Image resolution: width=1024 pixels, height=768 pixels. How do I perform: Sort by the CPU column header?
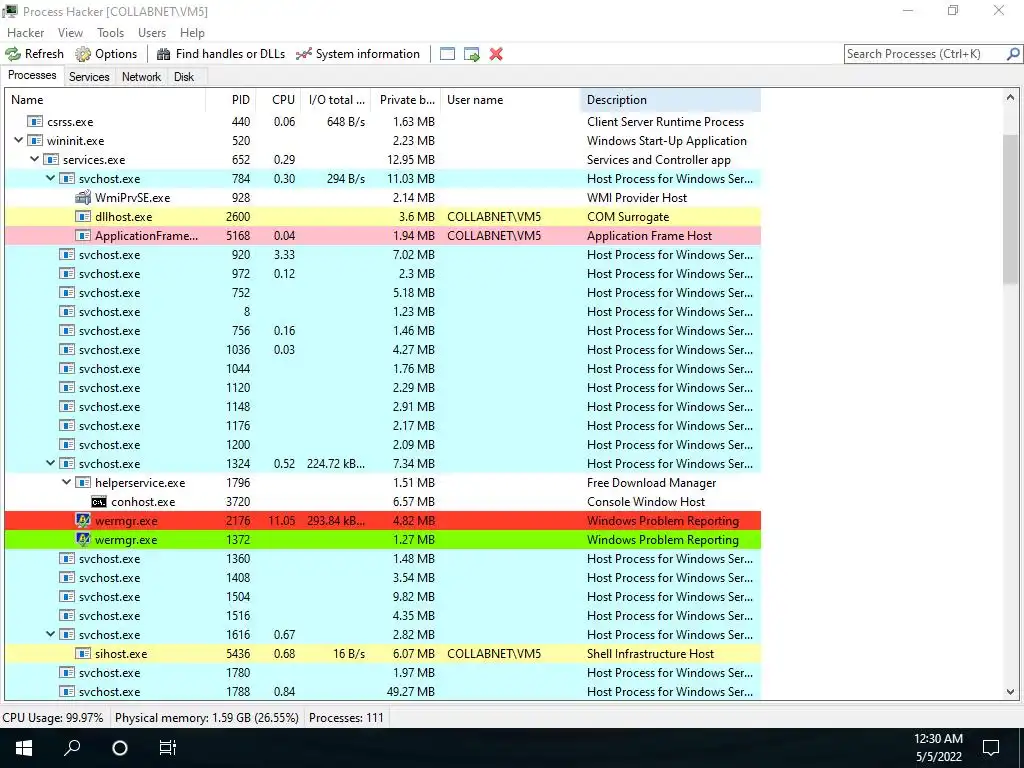tap(279, 100)
